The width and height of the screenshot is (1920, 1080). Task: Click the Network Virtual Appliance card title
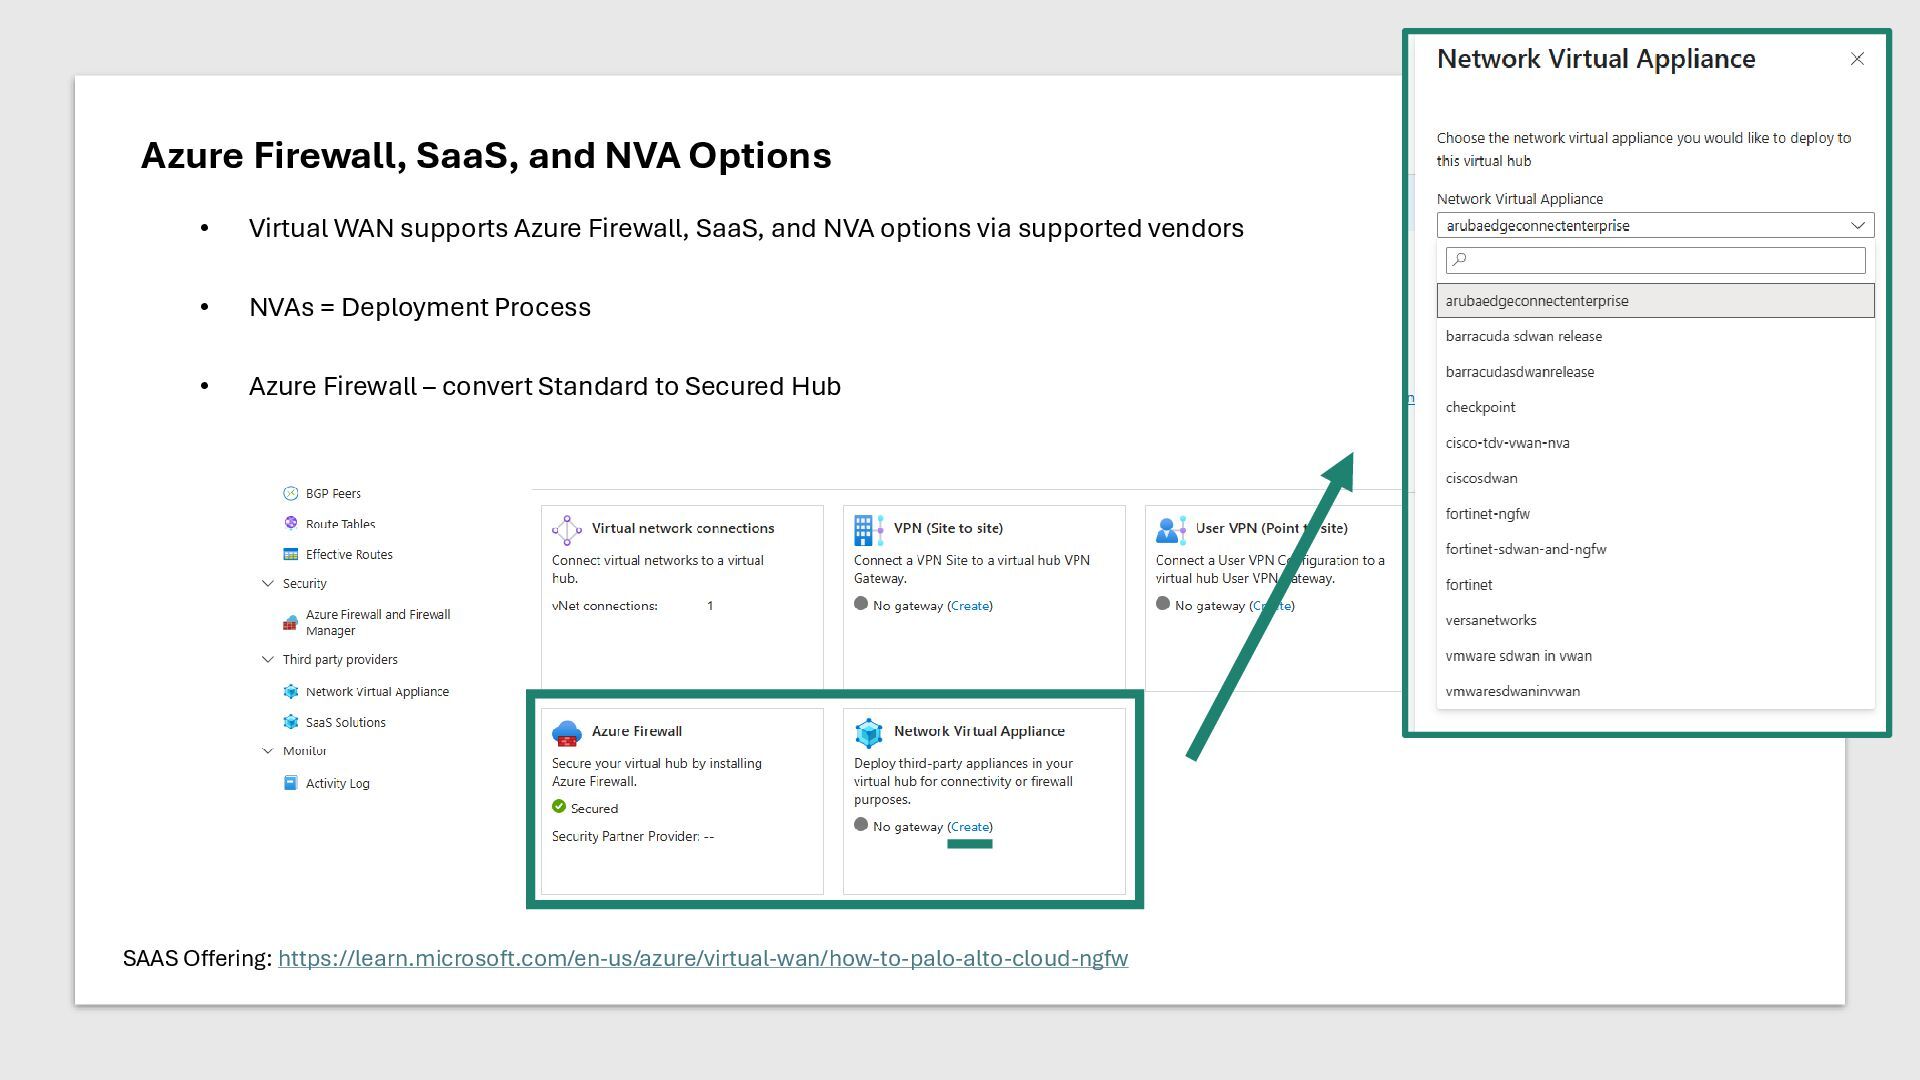coord(979,731)
